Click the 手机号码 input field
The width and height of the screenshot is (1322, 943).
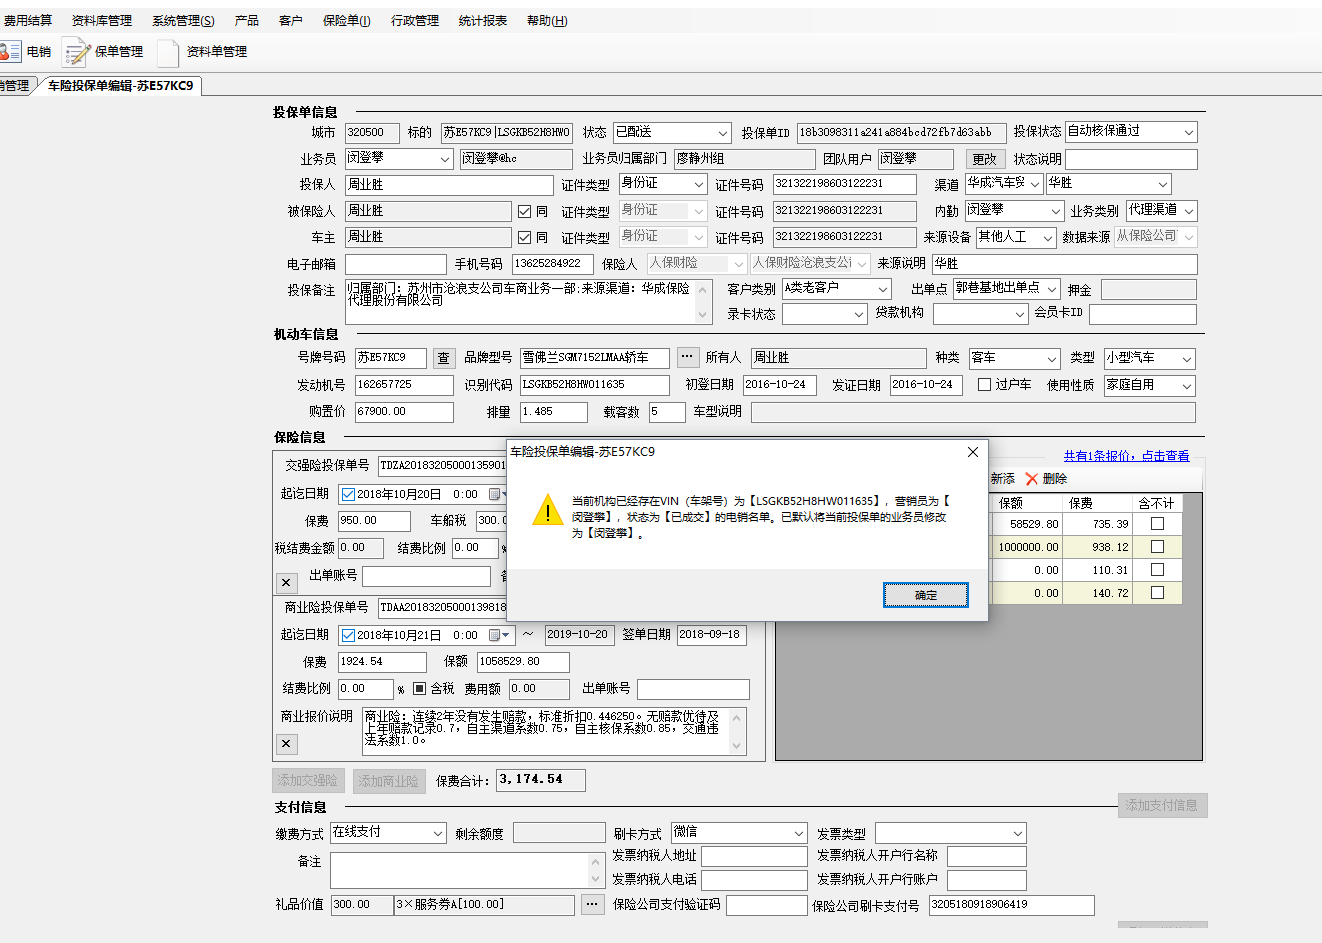click(552, 264)
